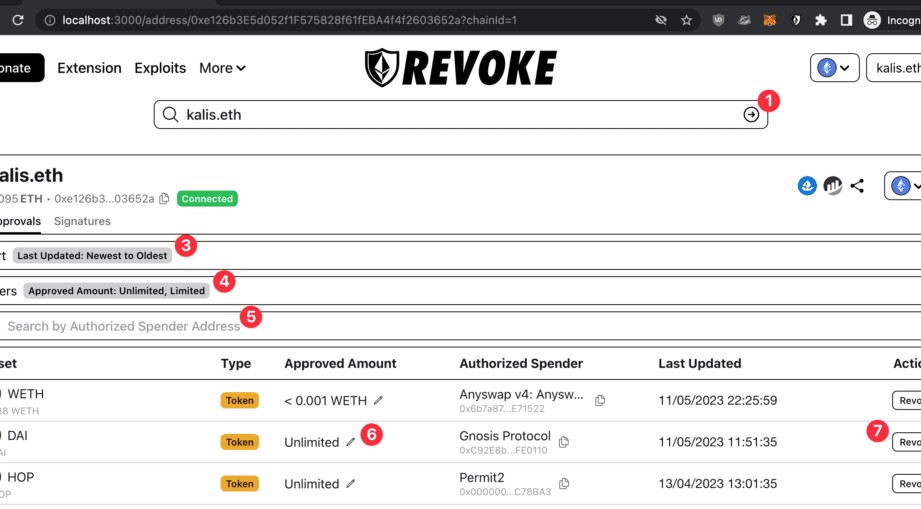Click the Authorized Spender column header

coord(521,363)
